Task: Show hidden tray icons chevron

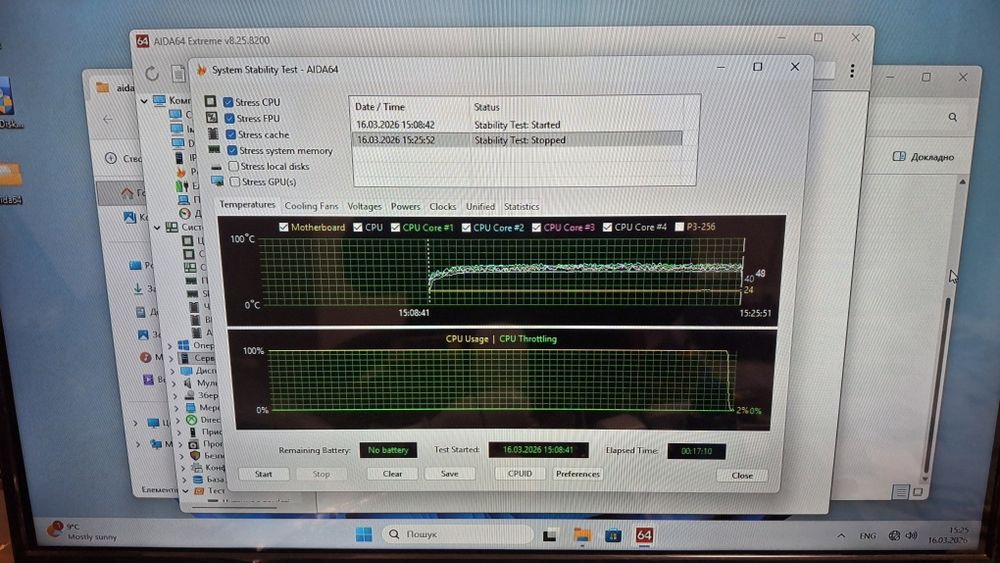Action: pos(841,536)
